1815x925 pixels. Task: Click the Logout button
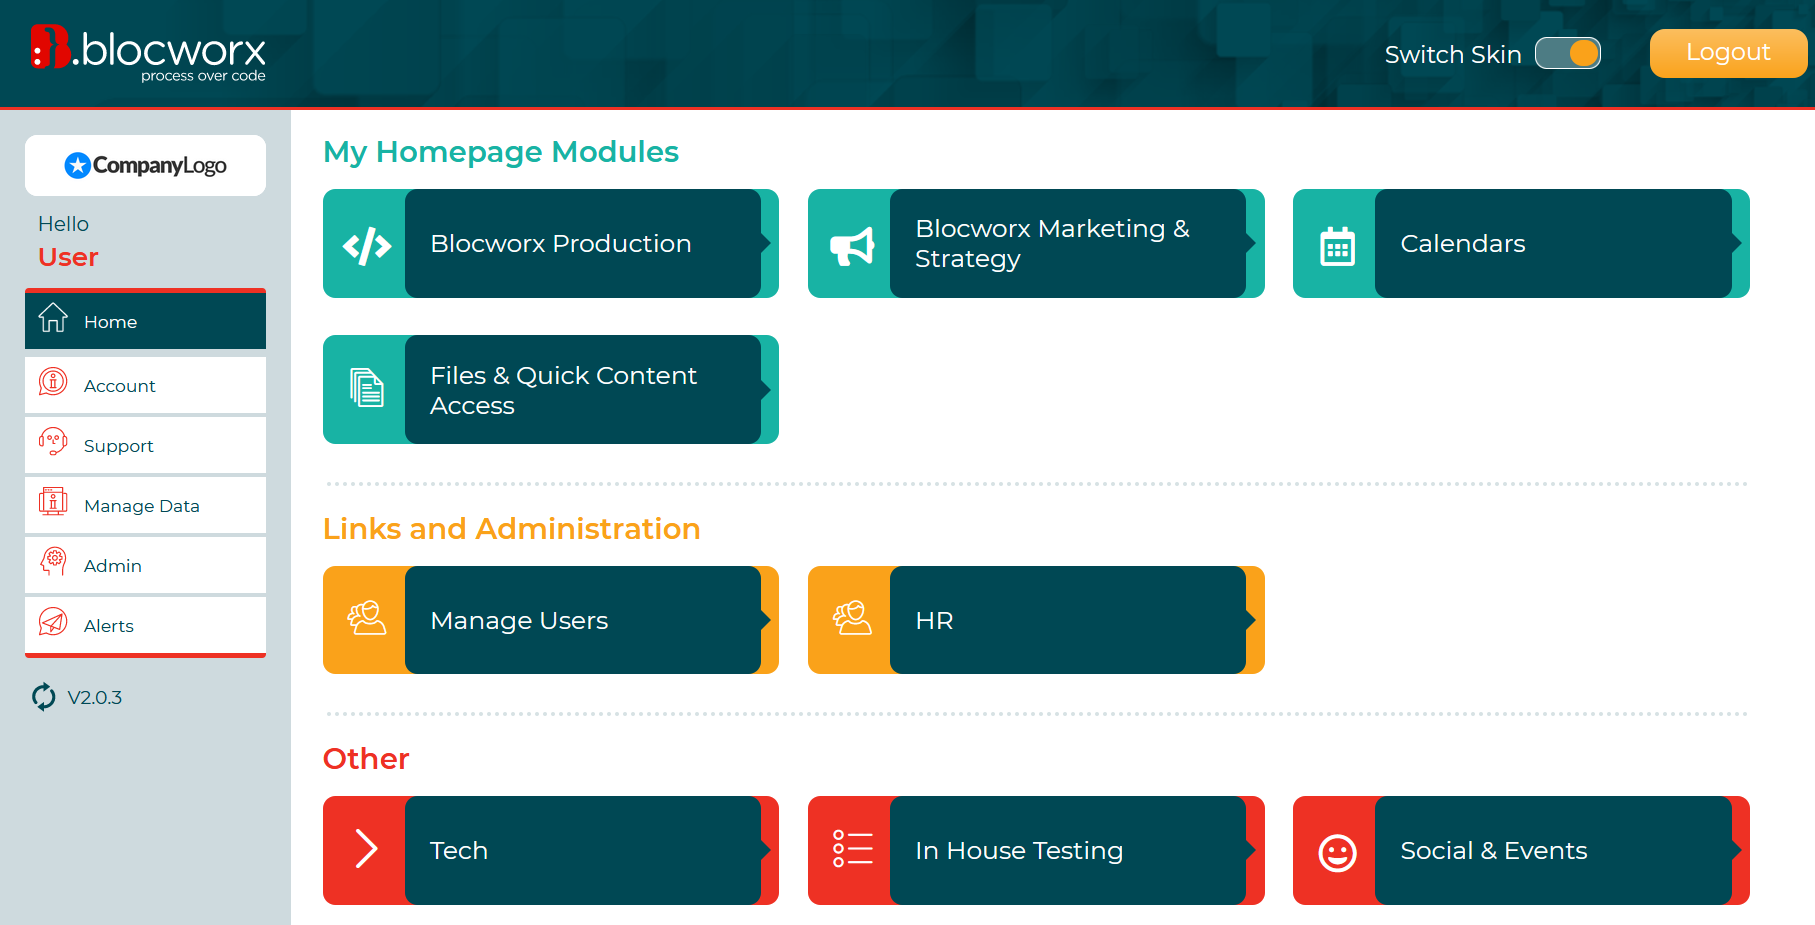(x=1728, y=53)
